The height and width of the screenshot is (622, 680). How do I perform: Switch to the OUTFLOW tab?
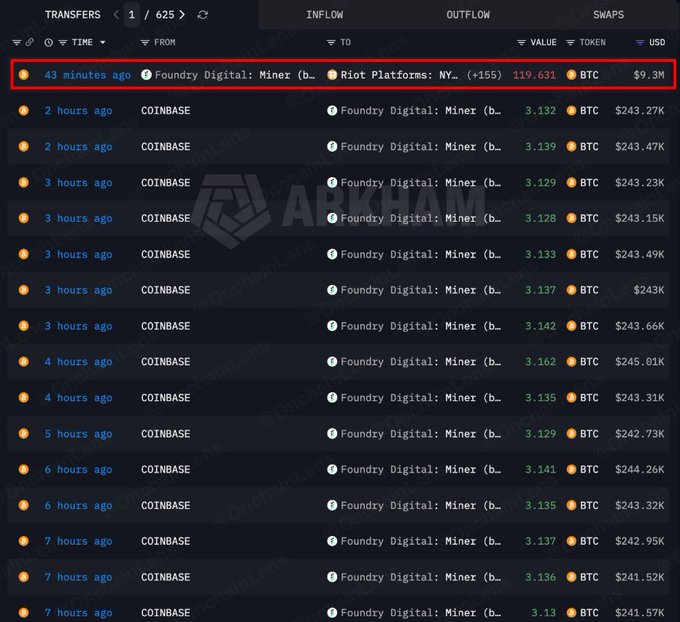click(x=468, y=15)
